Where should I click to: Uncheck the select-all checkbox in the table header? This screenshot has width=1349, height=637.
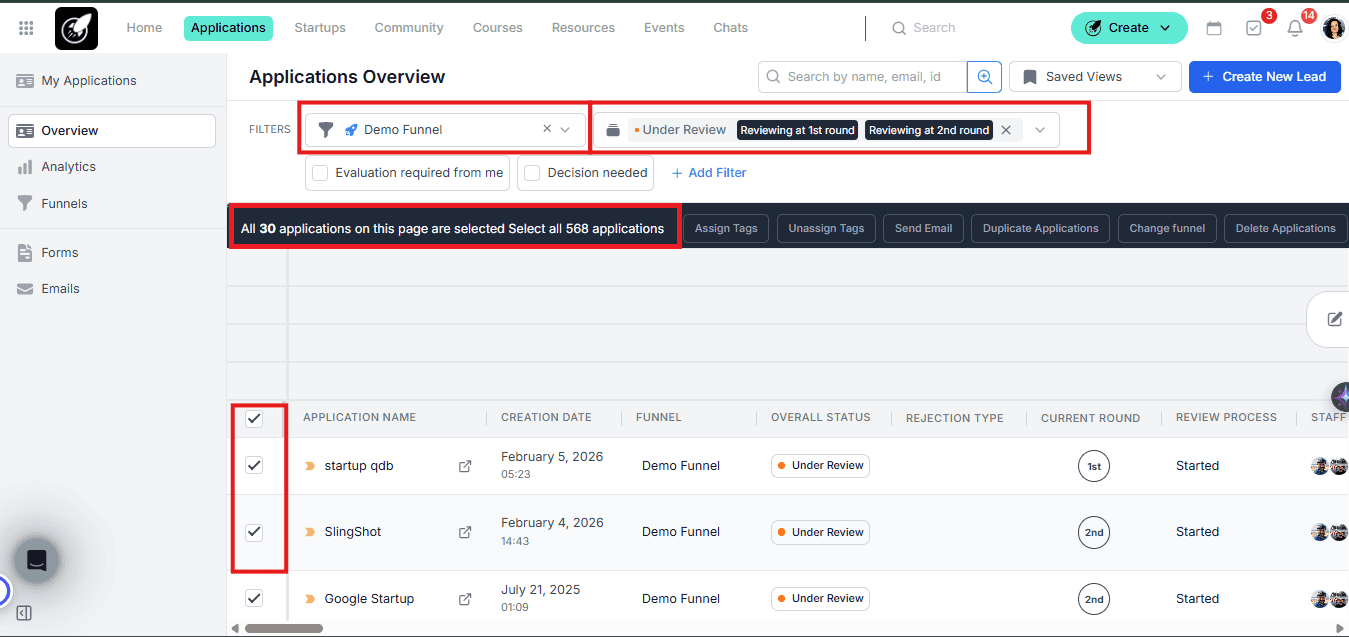pos(254,417)
